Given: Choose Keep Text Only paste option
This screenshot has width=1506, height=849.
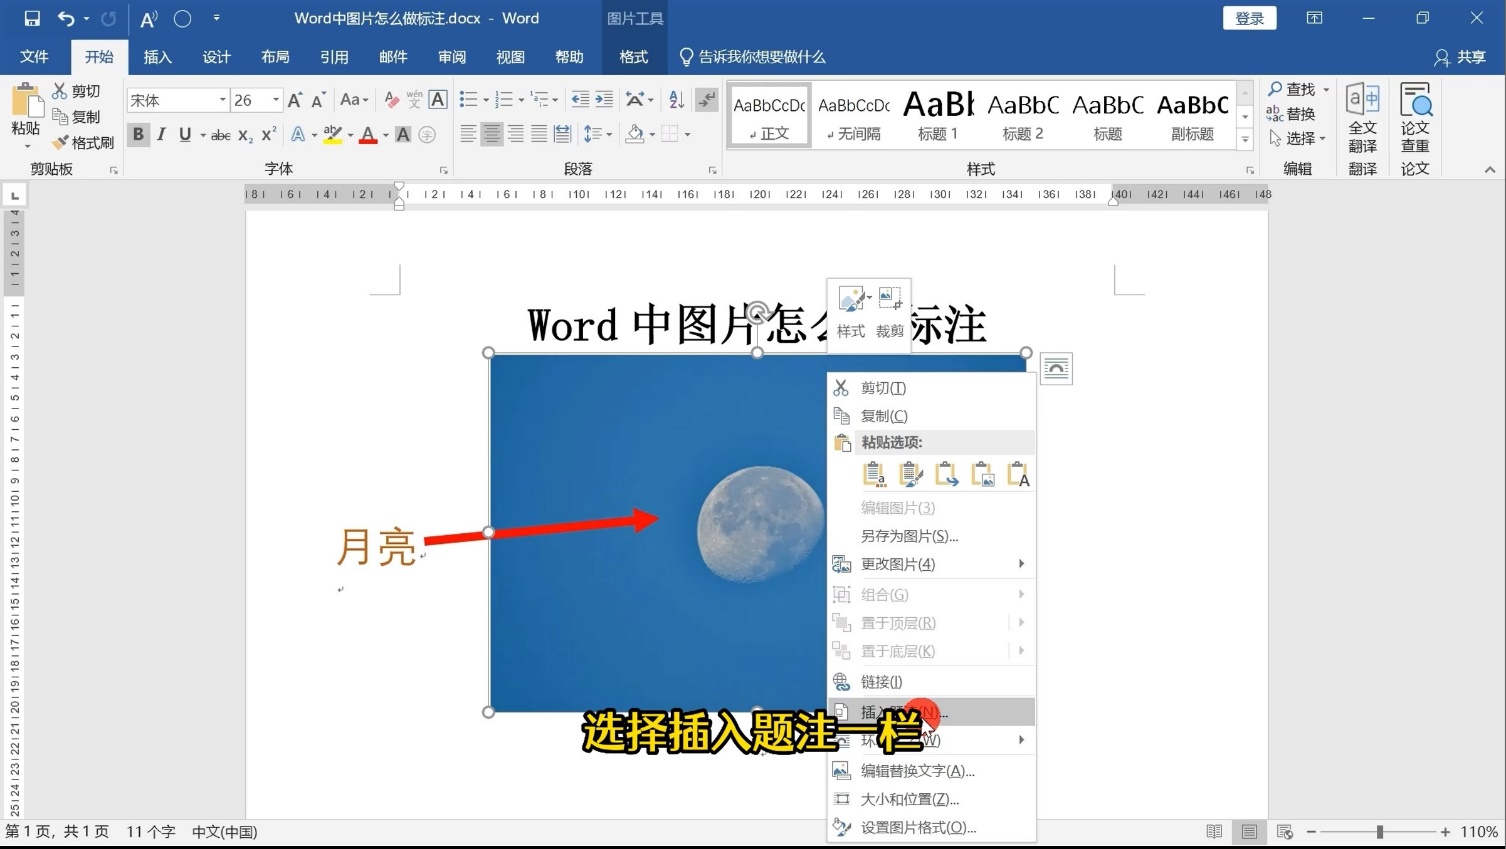Looking at the screenshot, I should click(1017, 474).
